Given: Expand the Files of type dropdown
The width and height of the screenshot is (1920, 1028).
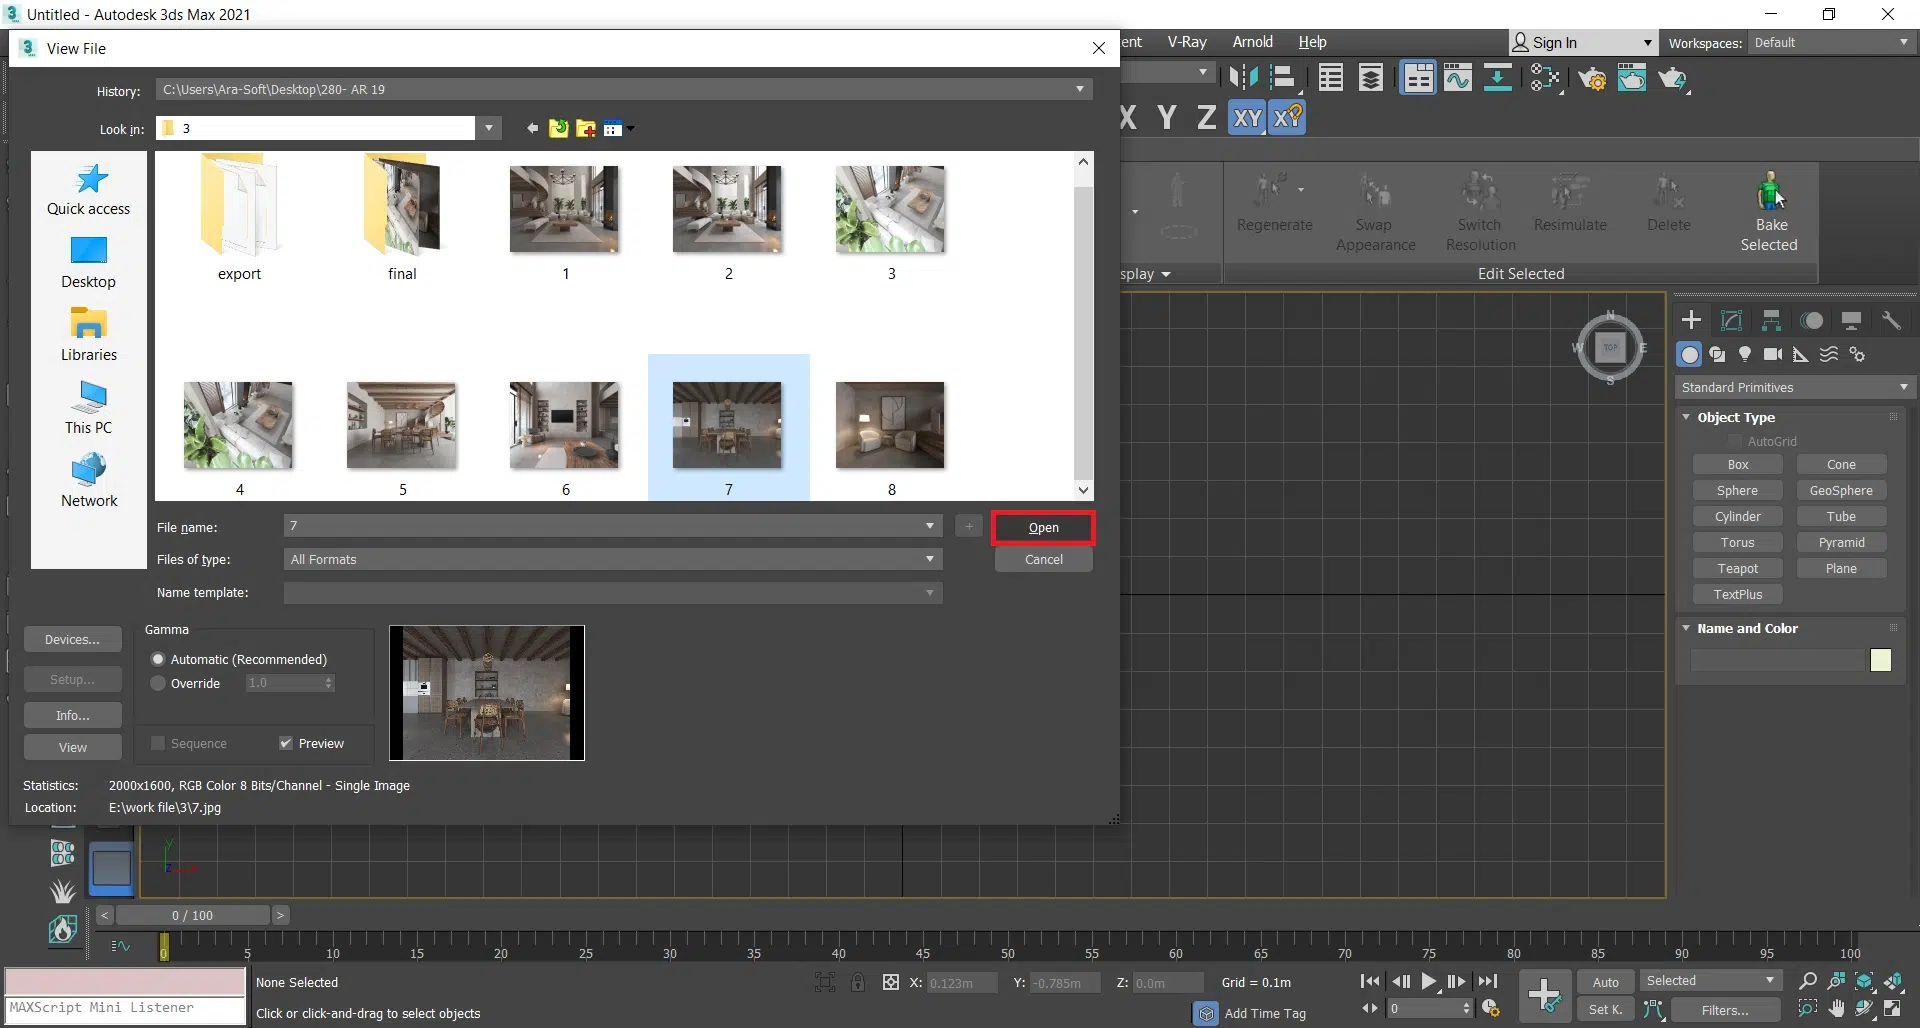Looking at the screenshot, I should coord(929,559).
